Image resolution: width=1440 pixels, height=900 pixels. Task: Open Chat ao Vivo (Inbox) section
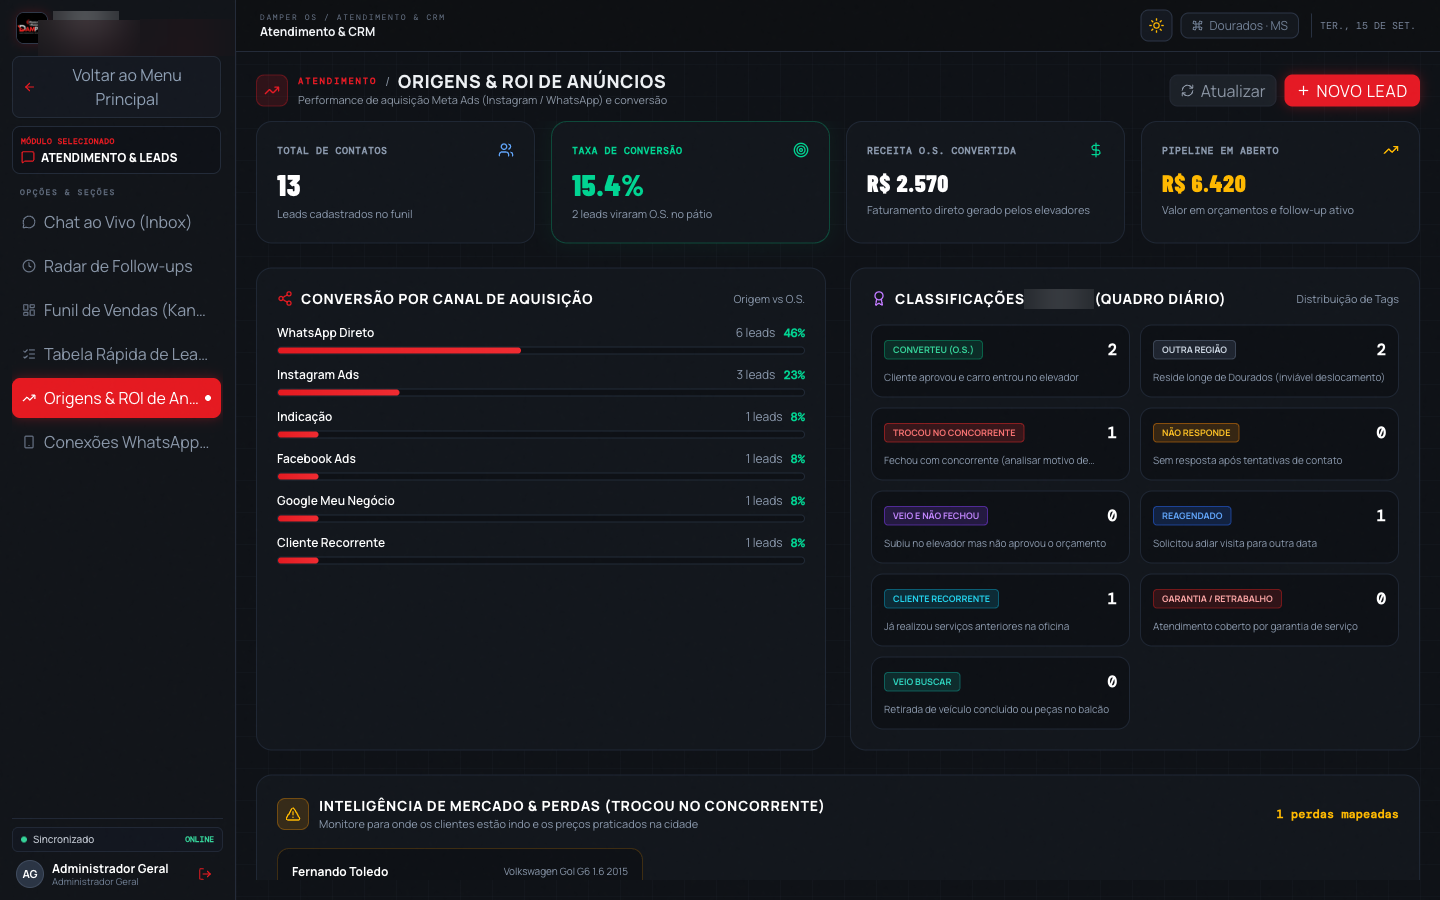coord(116,222)
